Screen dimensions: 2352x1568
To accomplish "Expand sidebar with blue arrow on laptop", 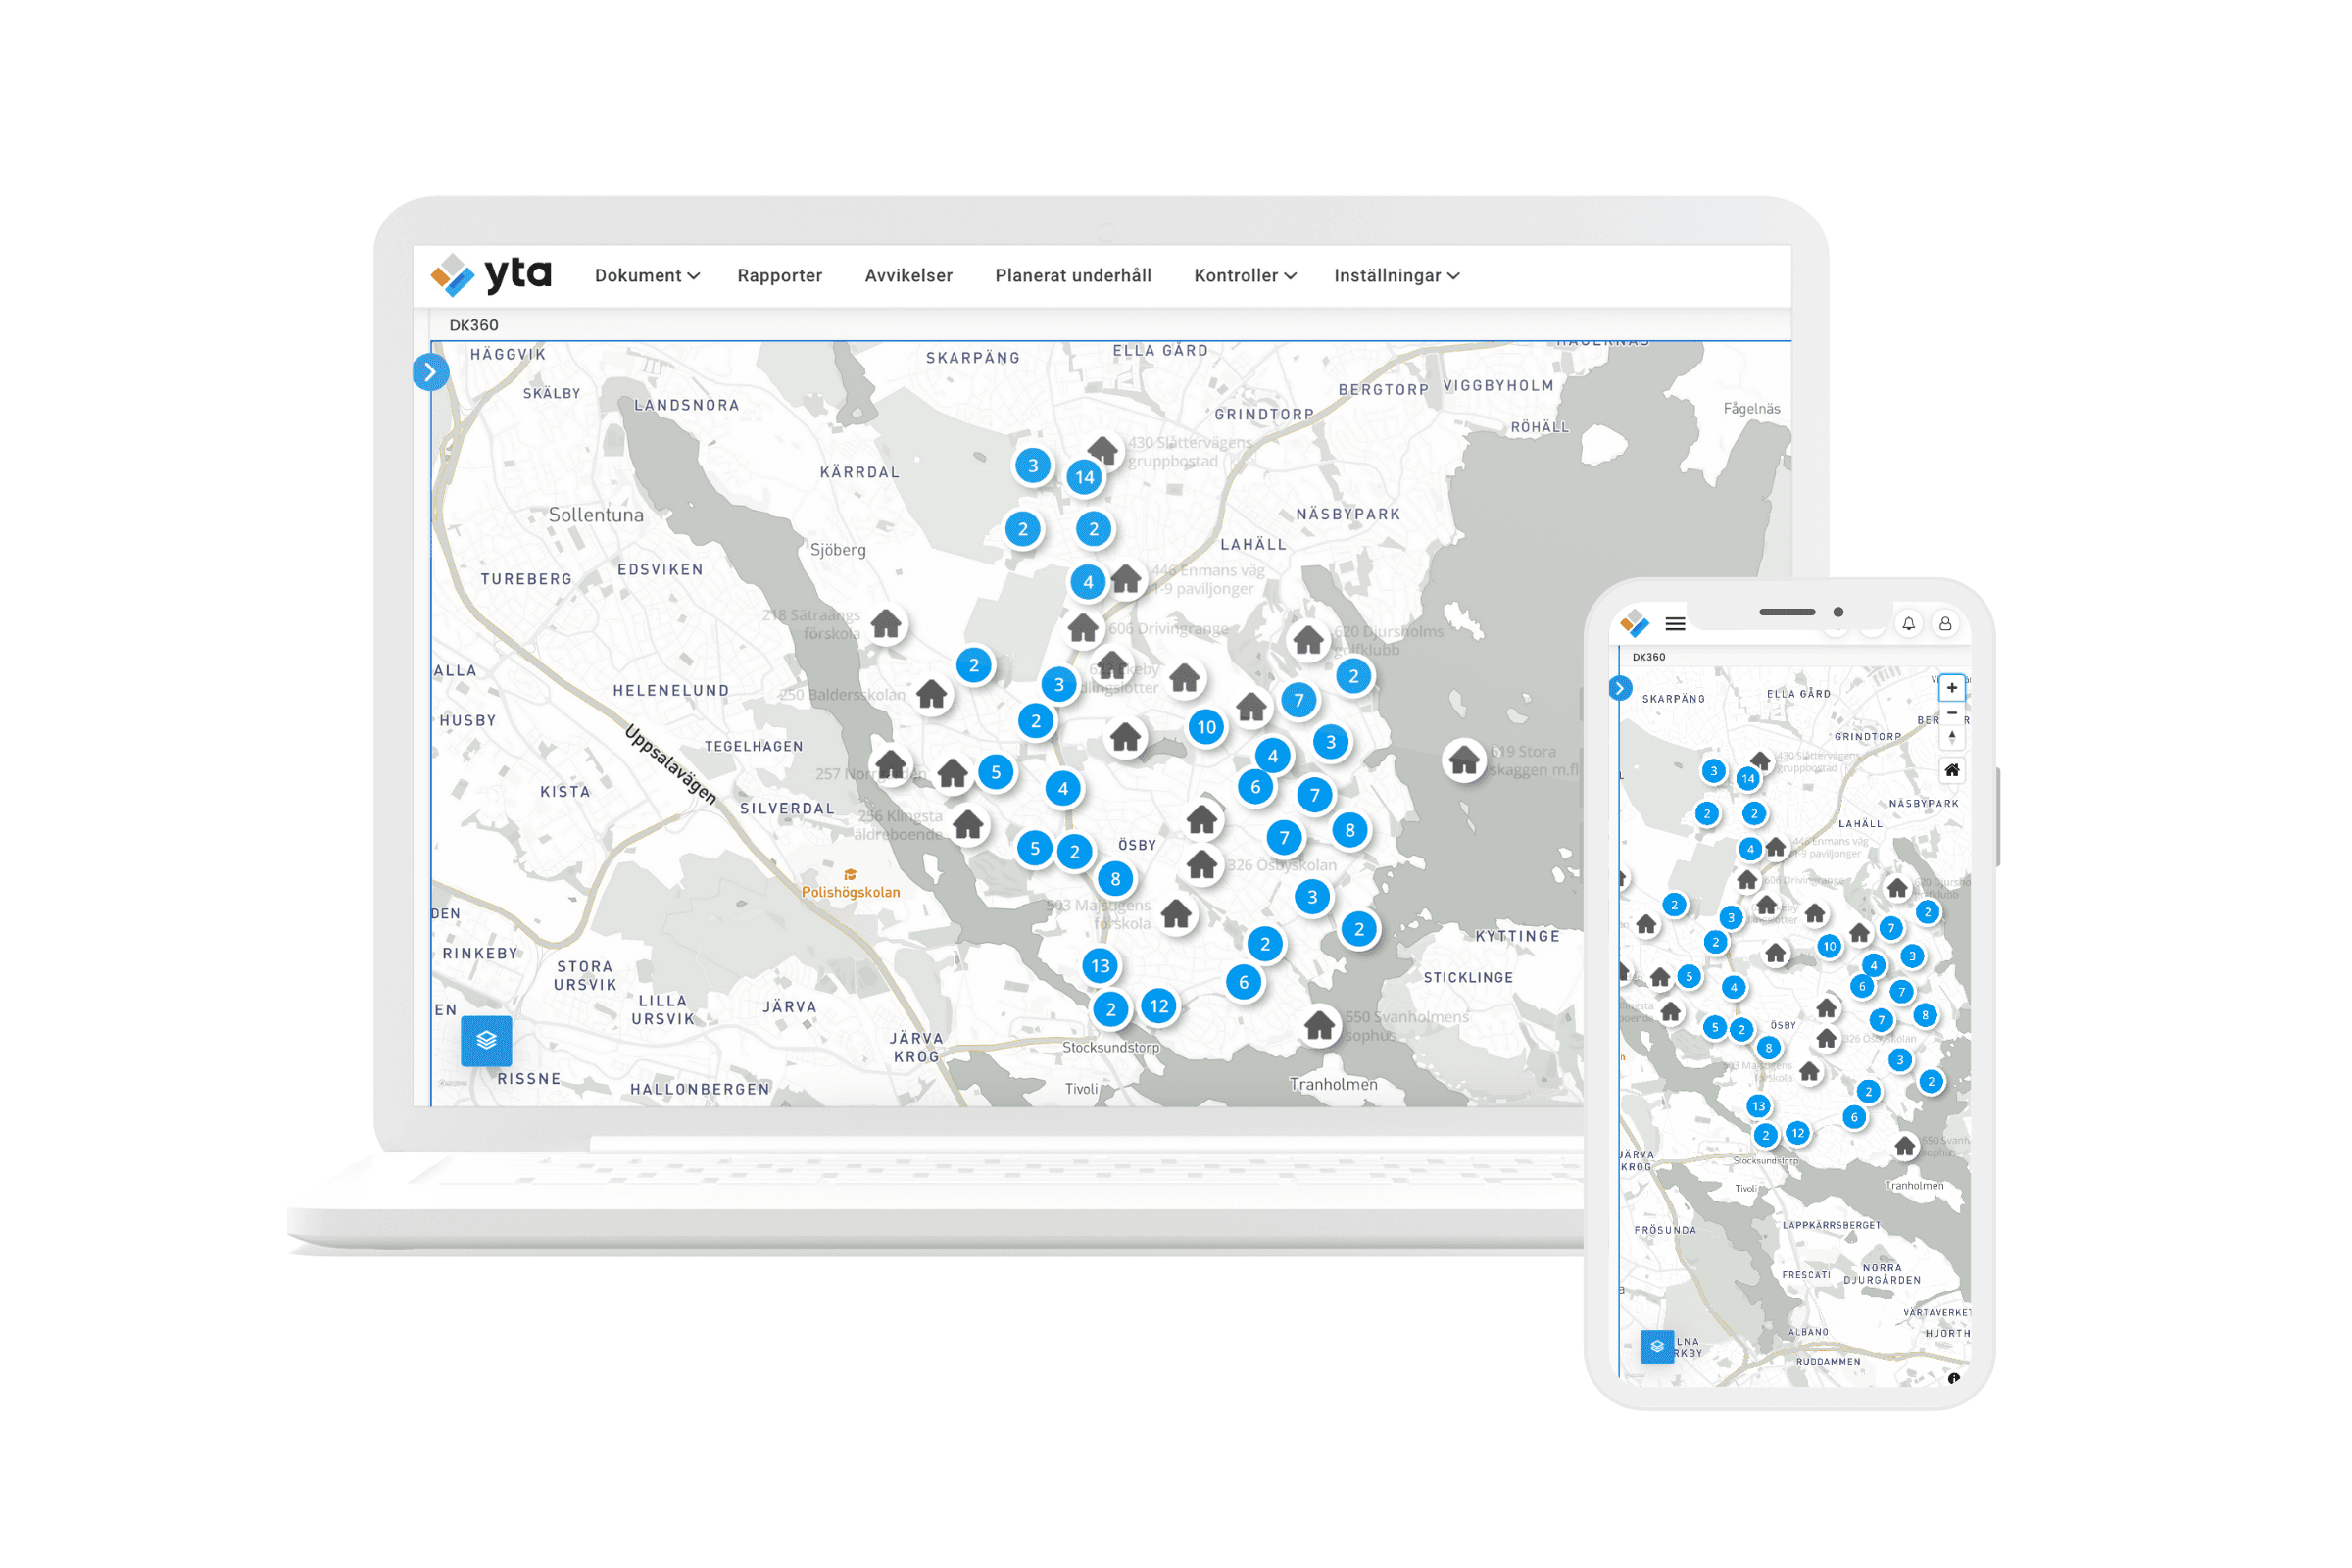I will click(430, 372).
